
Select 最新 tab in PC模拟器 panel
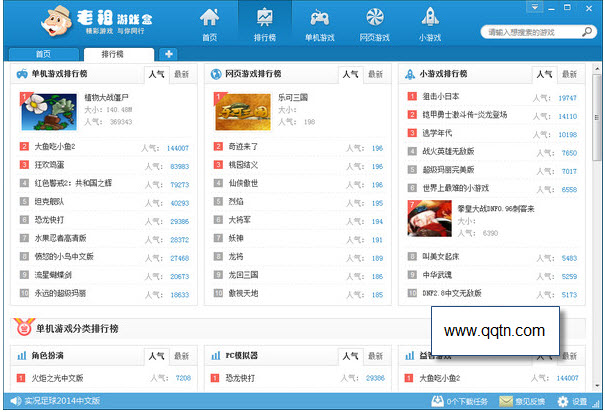click(x=375, y=356)
